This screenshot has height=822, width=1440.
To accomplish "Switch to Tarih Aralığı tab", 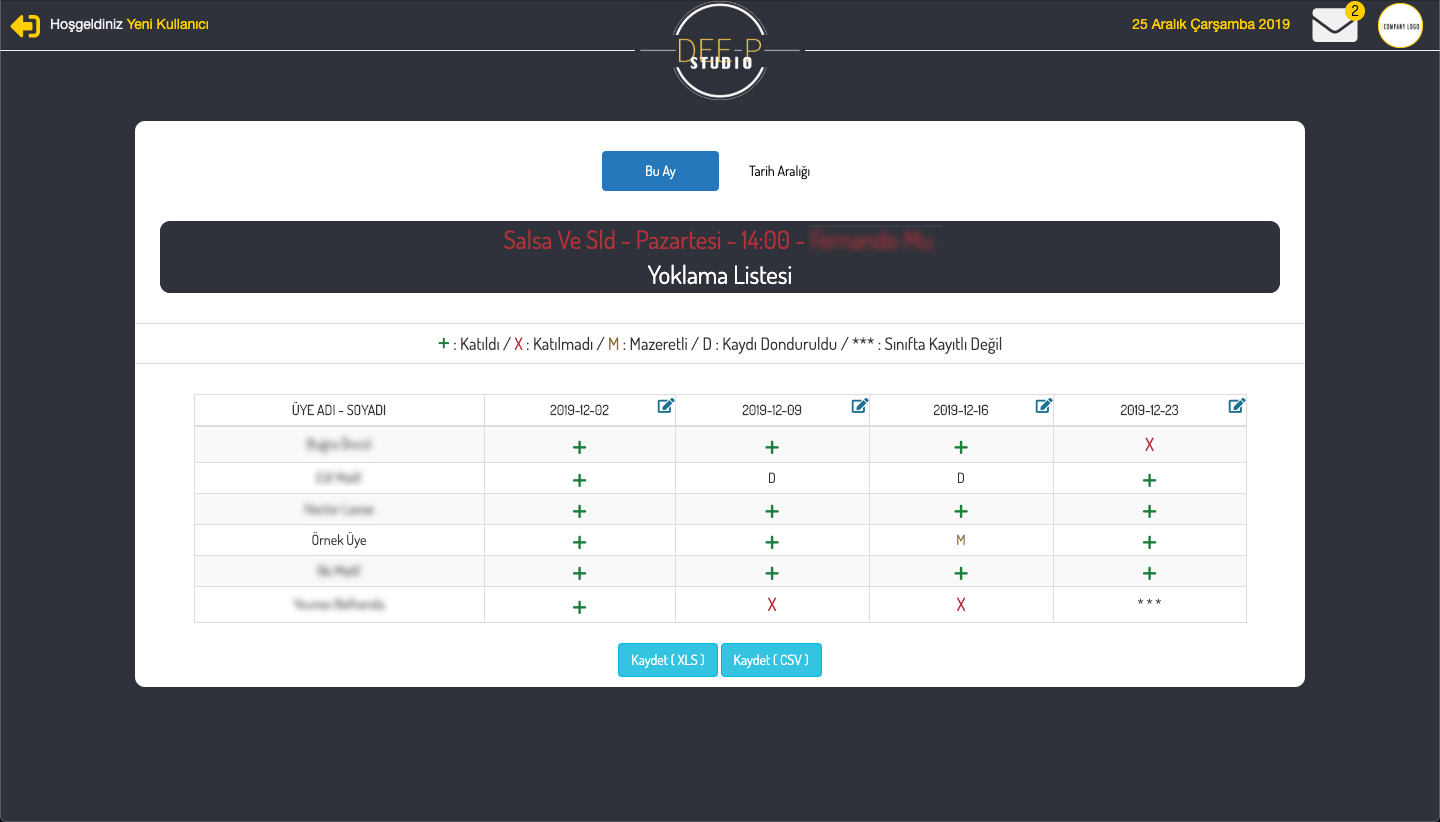I will 779,171.
